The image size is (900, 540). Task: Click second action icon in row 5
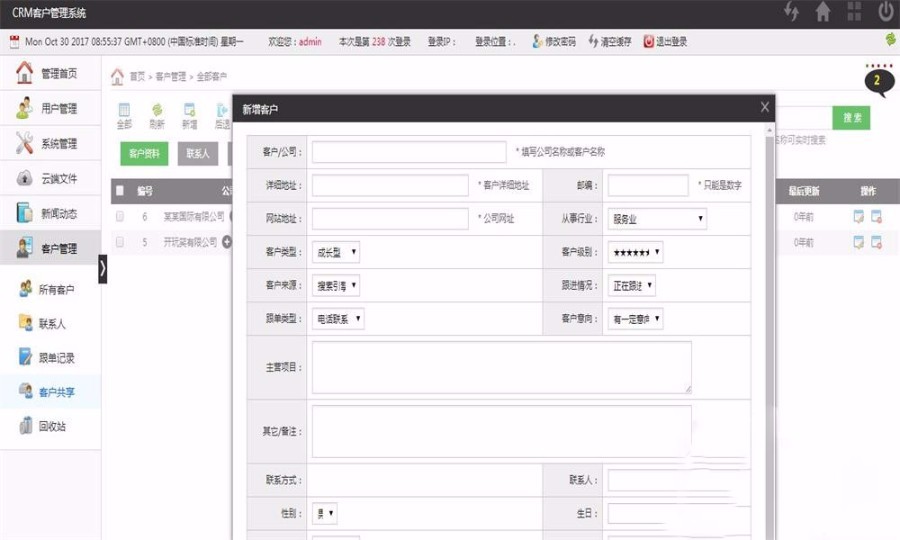876,242
